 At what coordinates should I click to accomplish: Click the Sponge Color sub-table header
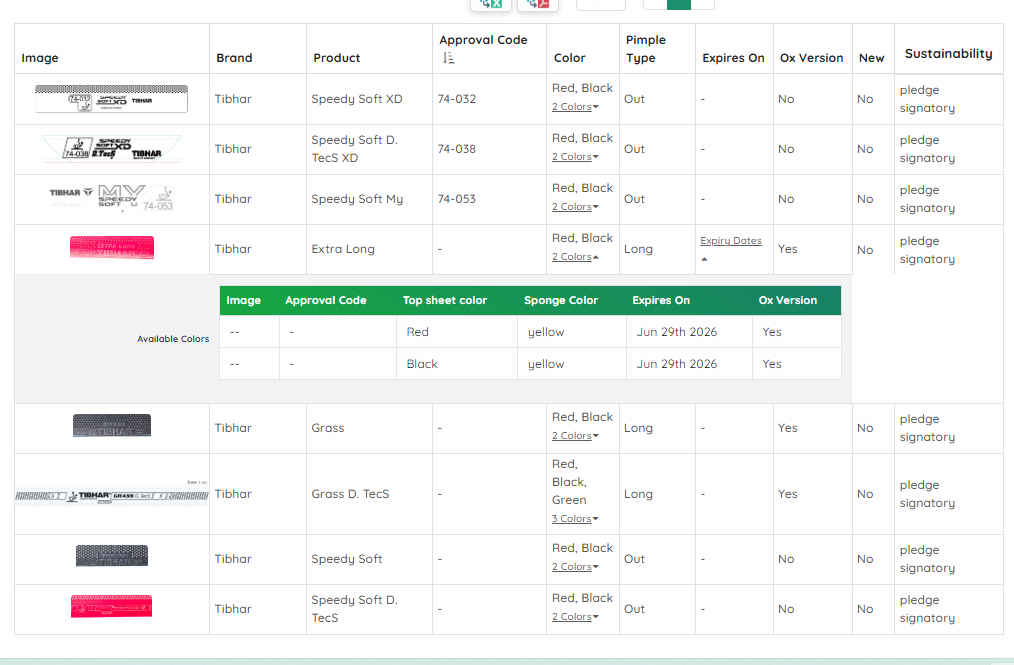[x=561, y=300]
